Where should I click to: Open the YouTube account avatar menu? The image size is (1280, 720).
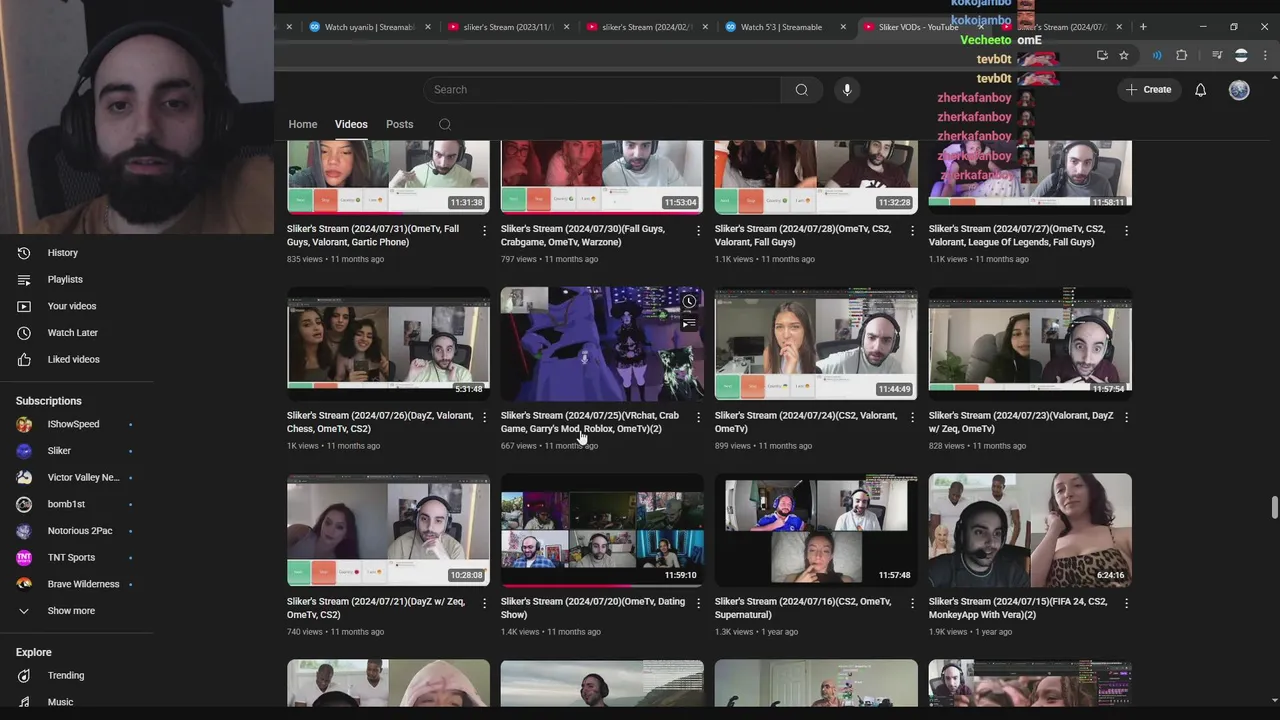(x=1239, y=90)
